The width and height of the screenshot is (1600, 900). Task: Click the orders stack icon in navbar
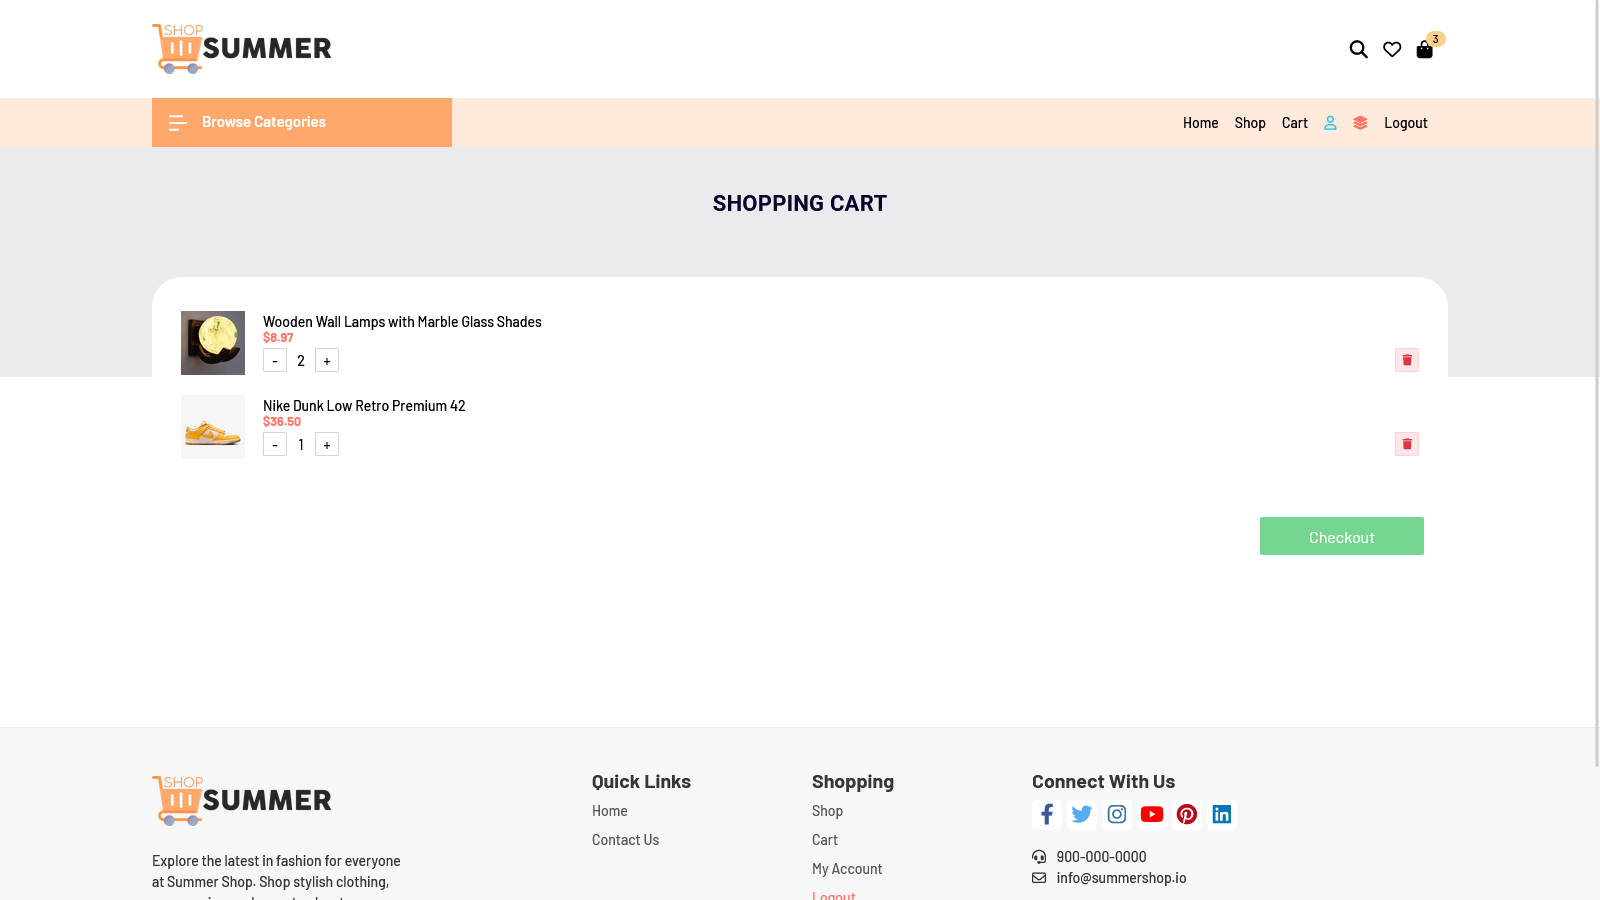click(x=1360, y=123)
